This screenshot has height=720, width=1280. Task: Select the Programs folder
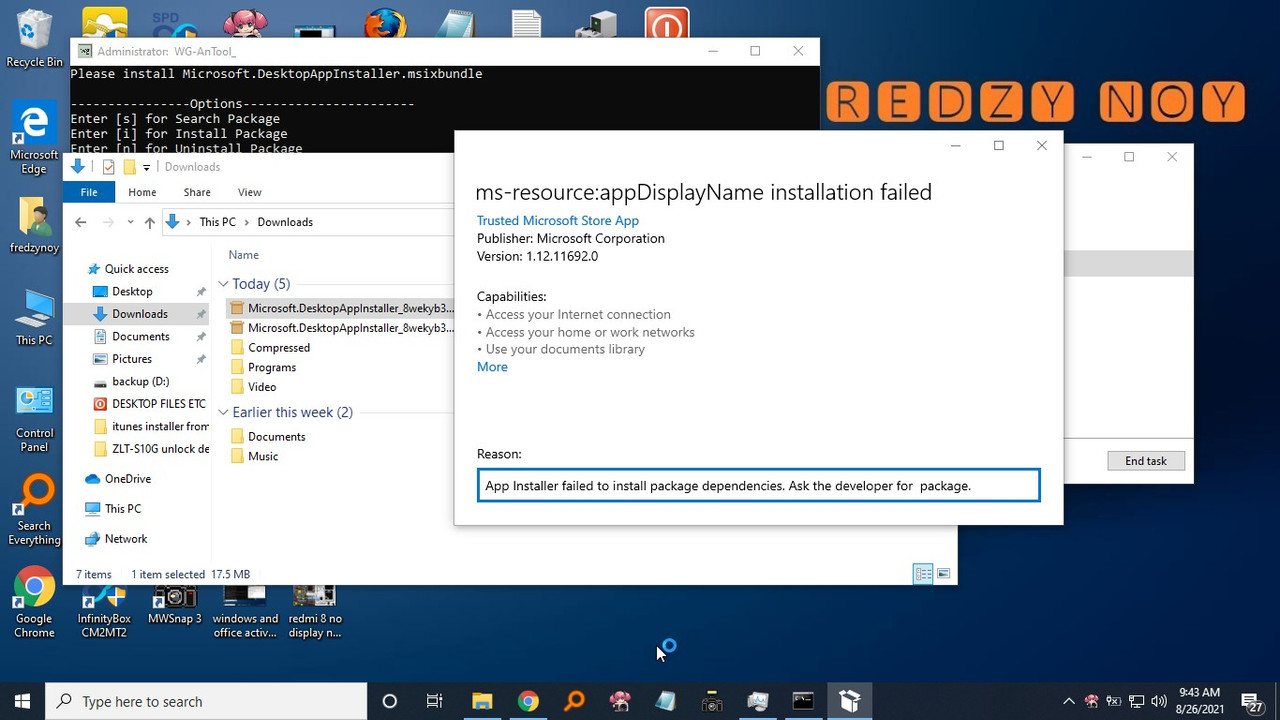click(x=272, y=367)
